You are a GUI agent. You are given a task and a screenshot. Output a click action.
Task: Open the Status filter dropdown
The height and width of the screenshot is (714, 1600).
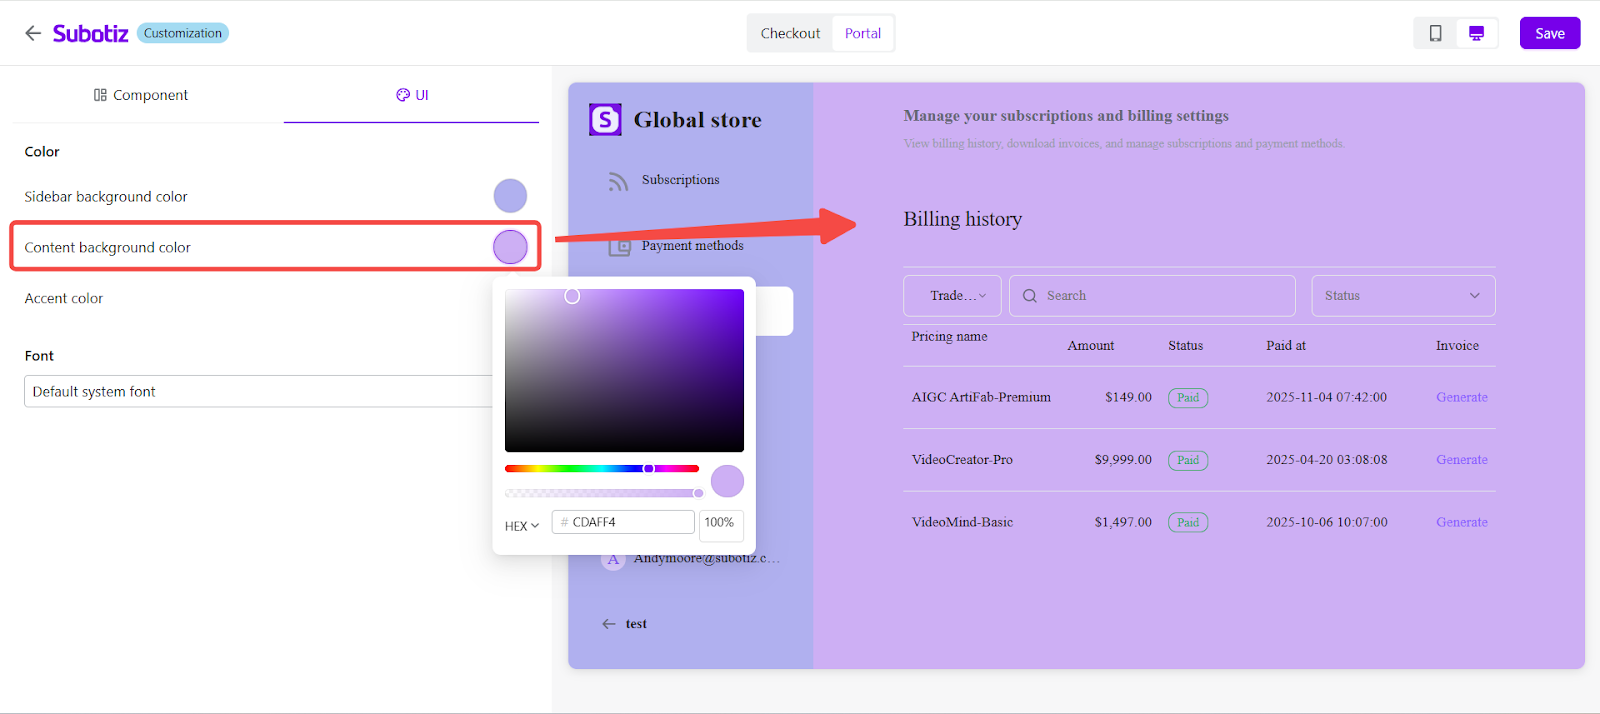(1402, 296)
